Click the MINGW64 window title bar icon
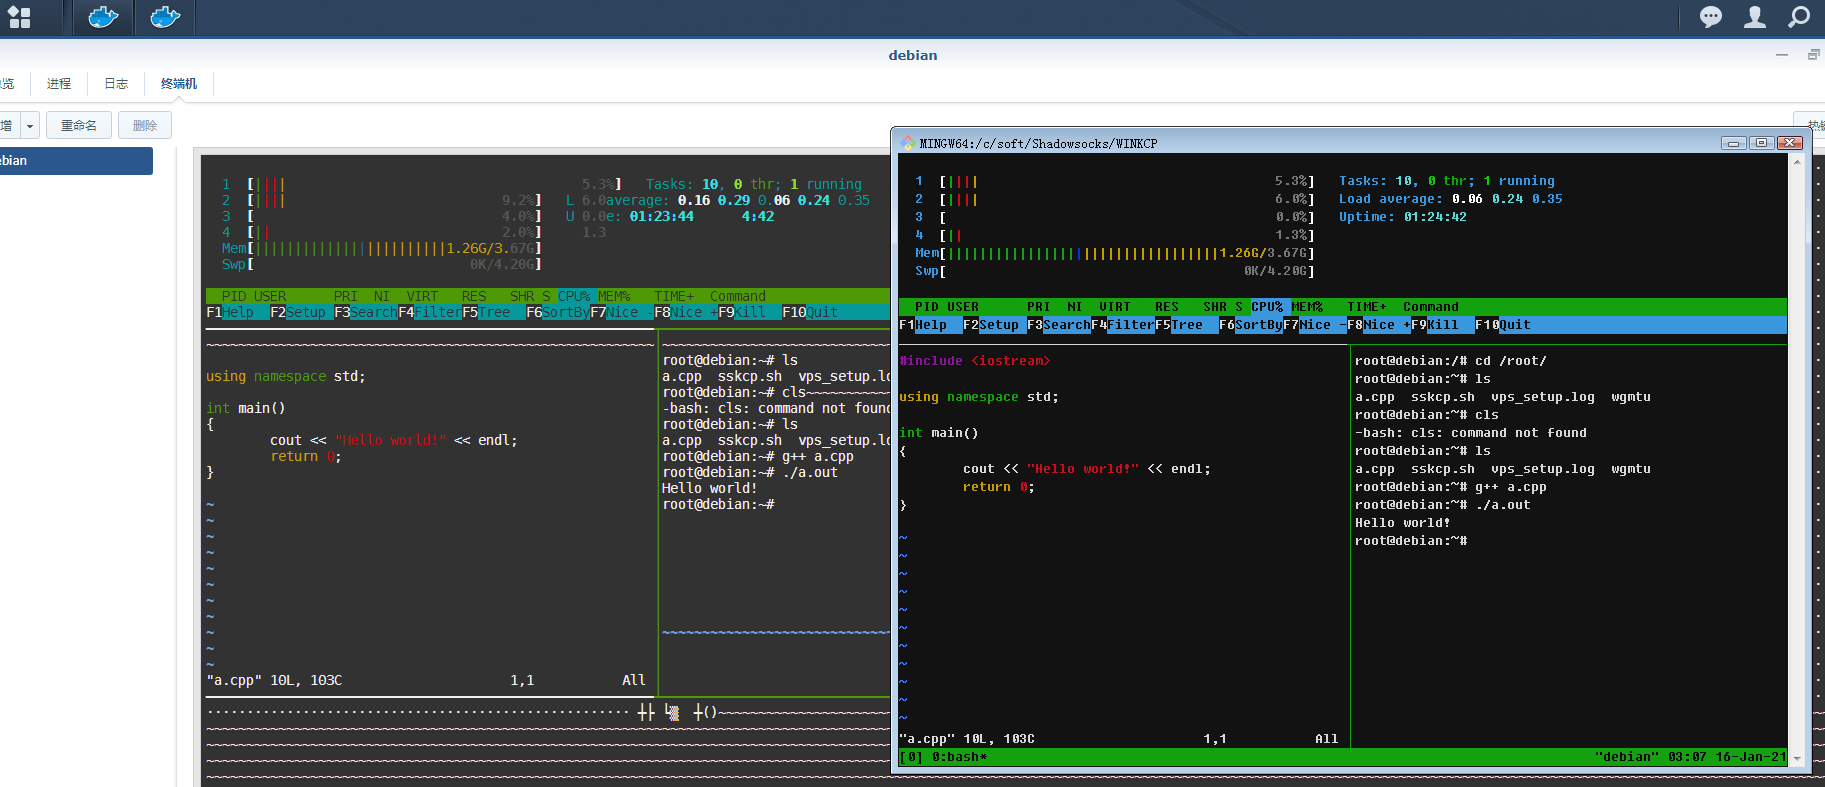The image size is (1825, 787). [x=908, y=143]
